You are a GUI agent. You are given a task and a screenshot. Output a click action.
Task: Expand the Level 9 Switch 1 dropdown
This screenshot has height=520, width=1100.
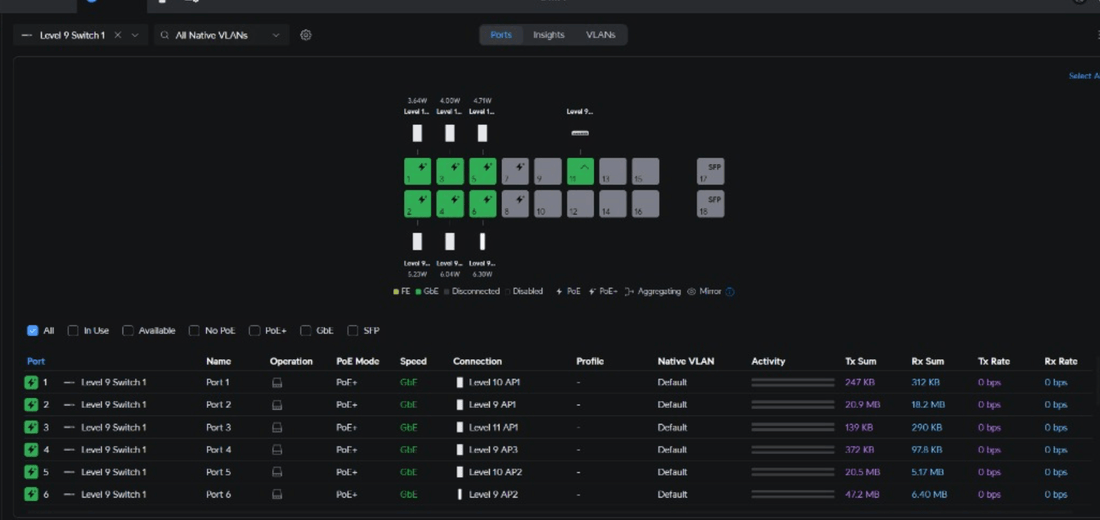[135, 35]
